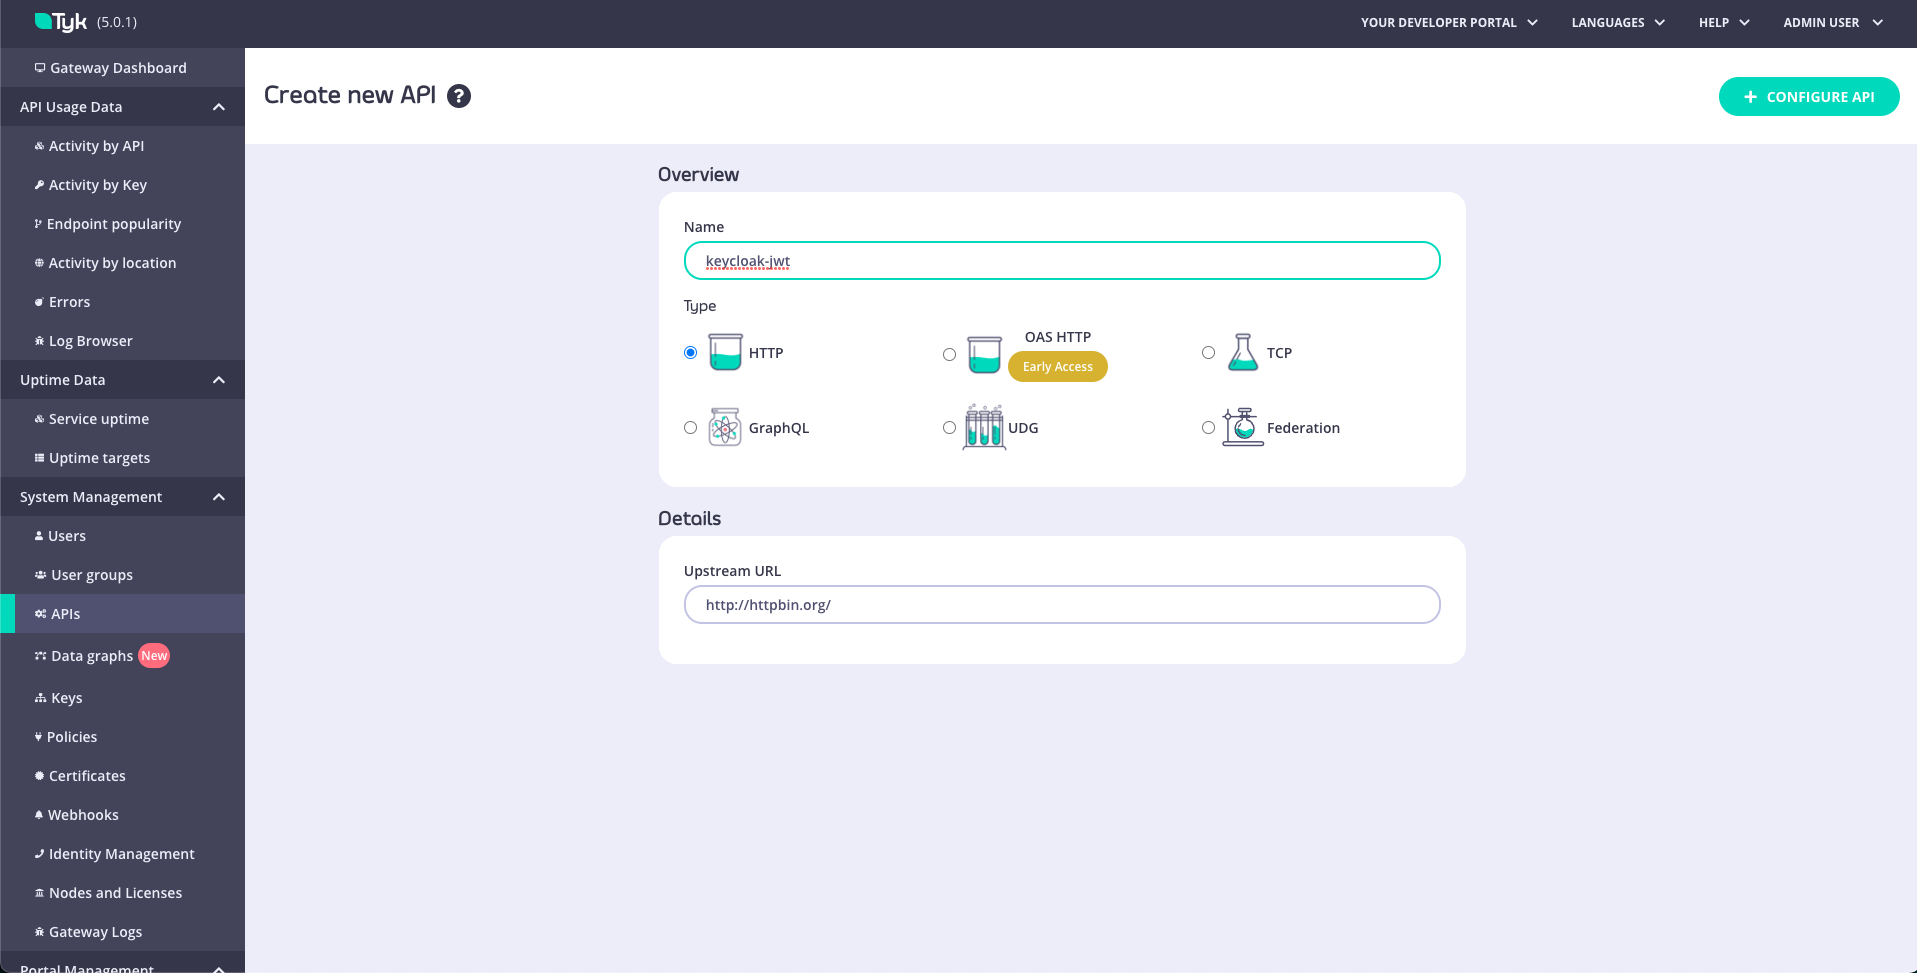Click the OAS HTTP beaker icon
Viewport: 1917px width, 973px height.
click(x=984, y=354)
